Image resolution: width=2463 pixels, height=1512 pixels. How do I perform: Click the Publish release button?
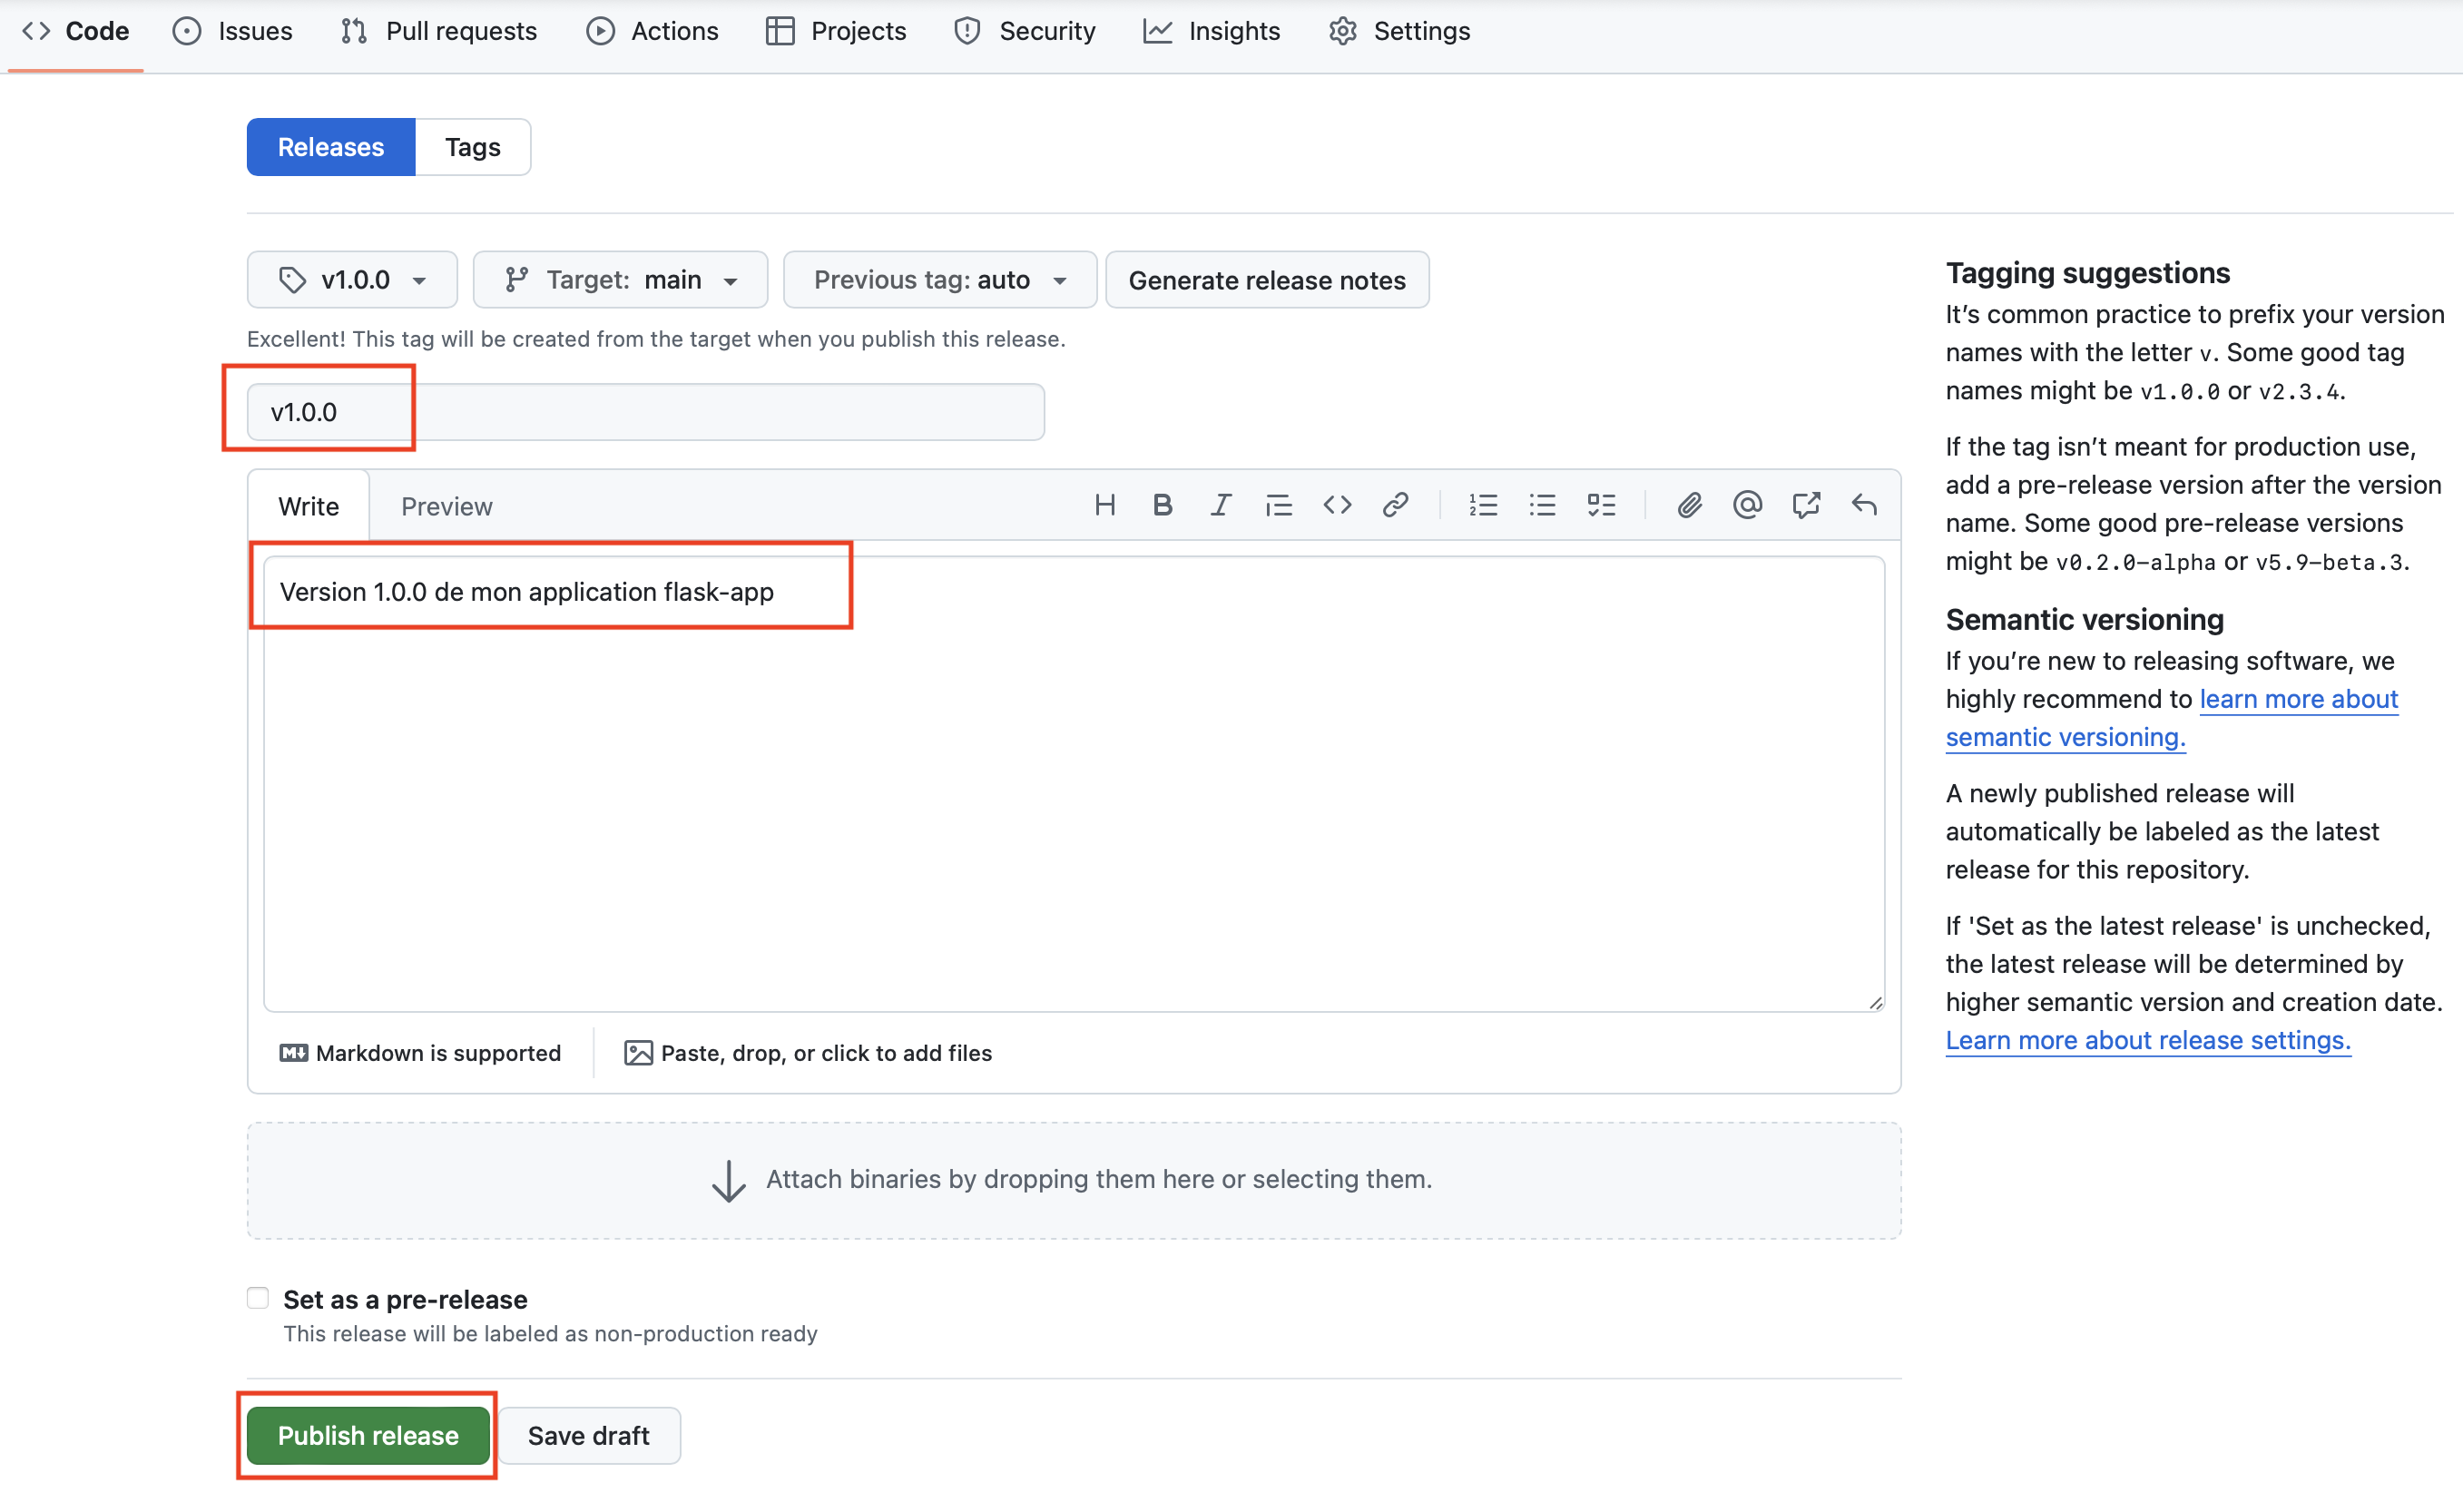click(368, 1435)
